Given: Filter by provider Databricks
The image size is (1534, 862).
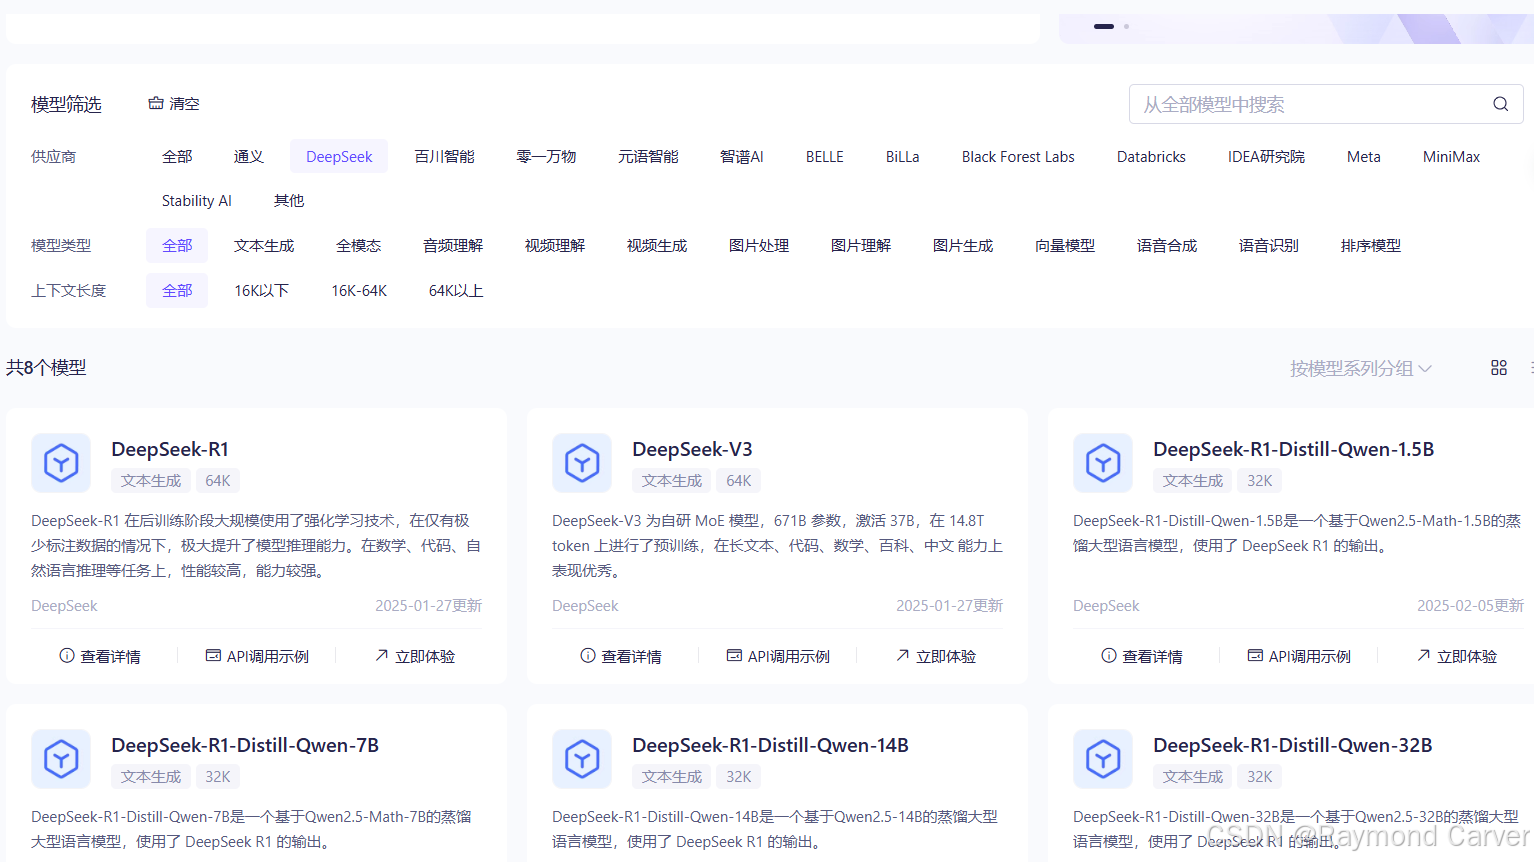Looking at the screenshot, I should pos(1151,156).
